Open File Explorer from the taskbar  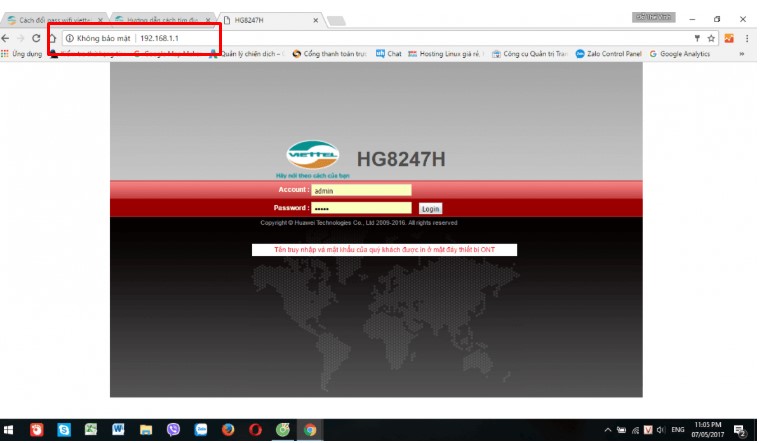tap(146, 430)
